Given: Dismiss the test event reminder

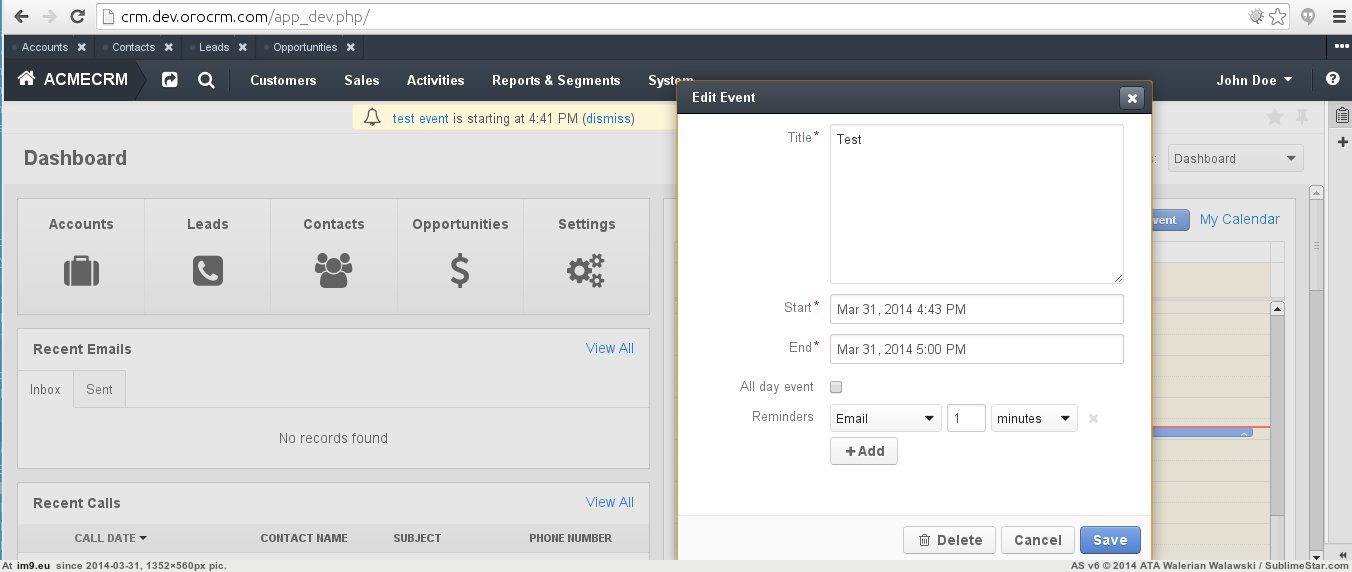Looking at the screenshot, I should [x=608, y=118].
